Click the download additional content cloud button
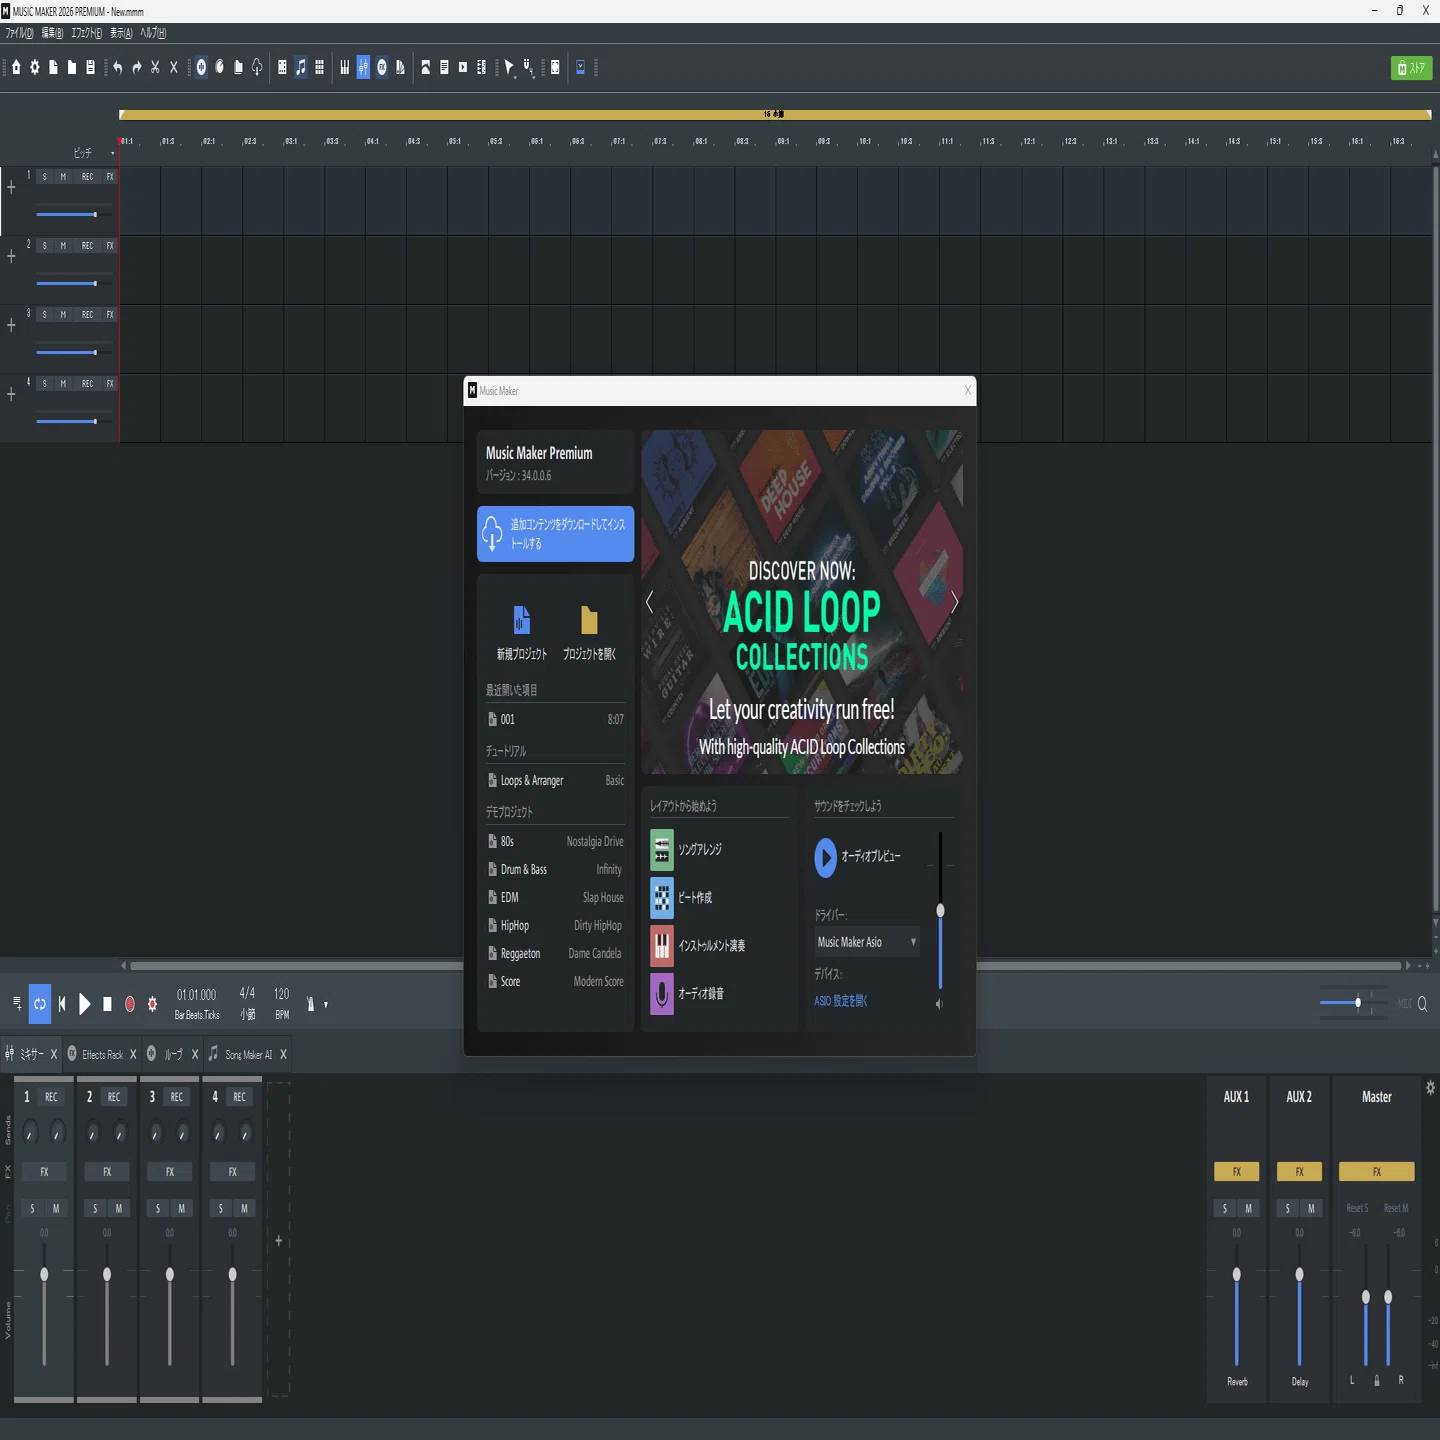The image size is (1440, 1440). [x=556, y=534]
